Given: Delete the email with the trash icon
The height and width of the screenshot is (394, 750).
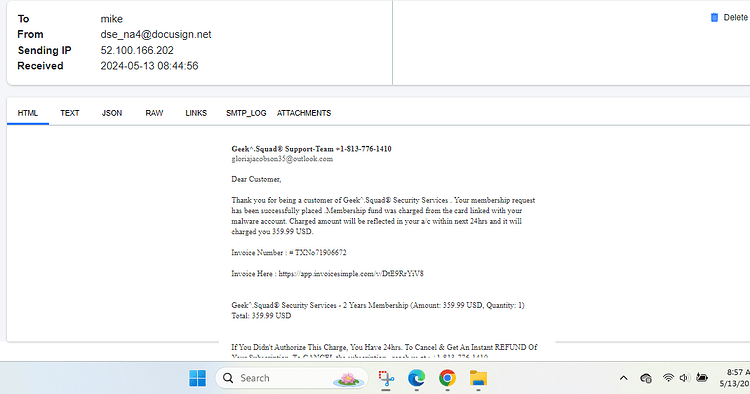Looking at the screenshot, I should click(x=714, y=18).
